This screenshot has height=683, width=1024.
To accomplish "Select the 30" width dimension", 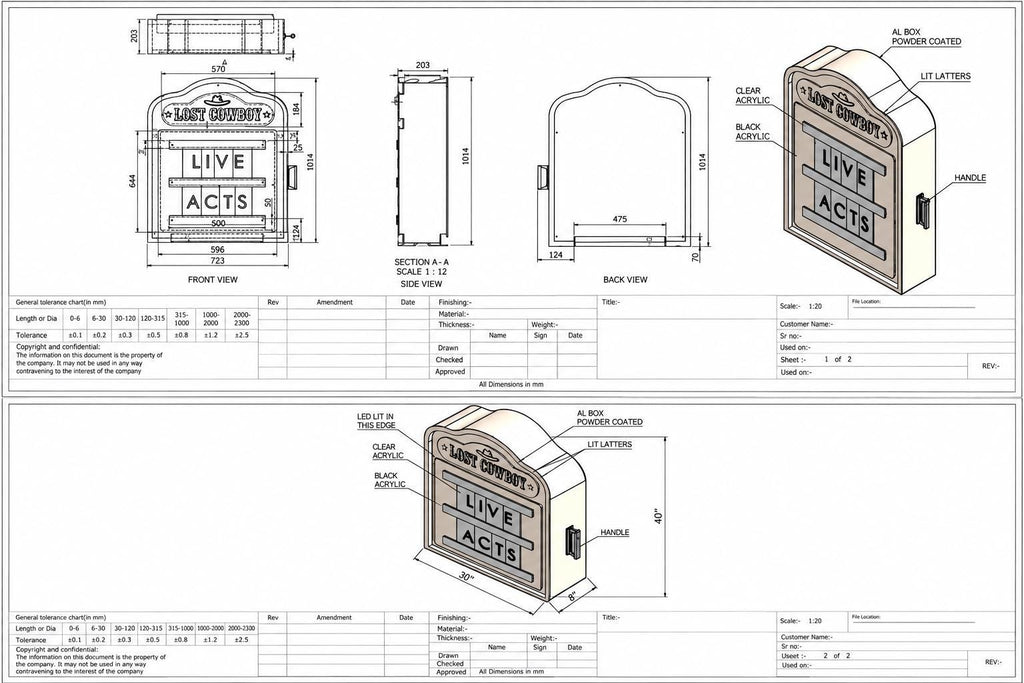I will point(465,577).
